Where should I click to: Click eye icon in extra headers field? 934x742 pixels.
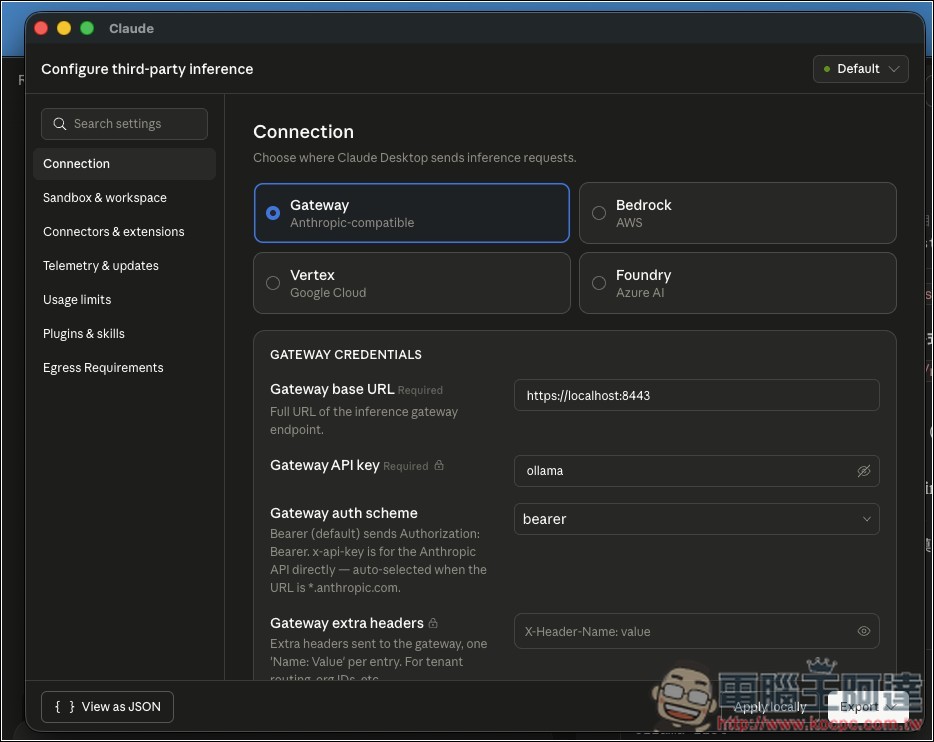click(x=863, y=631)
